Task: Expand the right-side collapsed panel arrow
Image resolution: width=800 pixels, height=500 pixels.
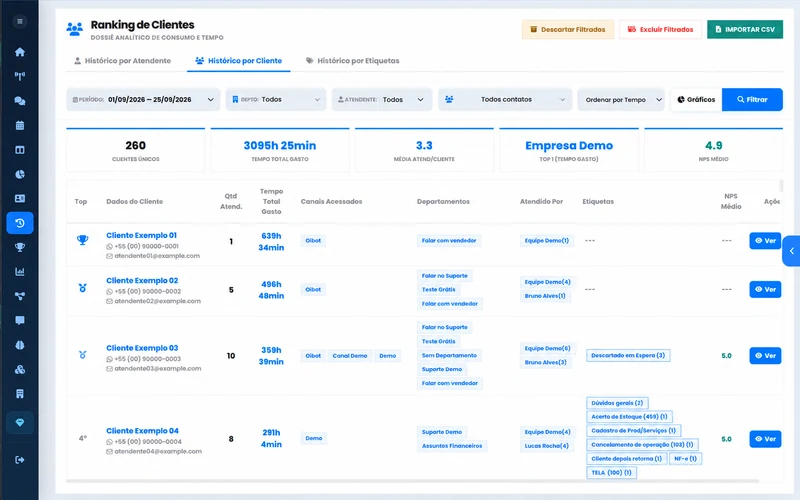Action: point(791,251)
